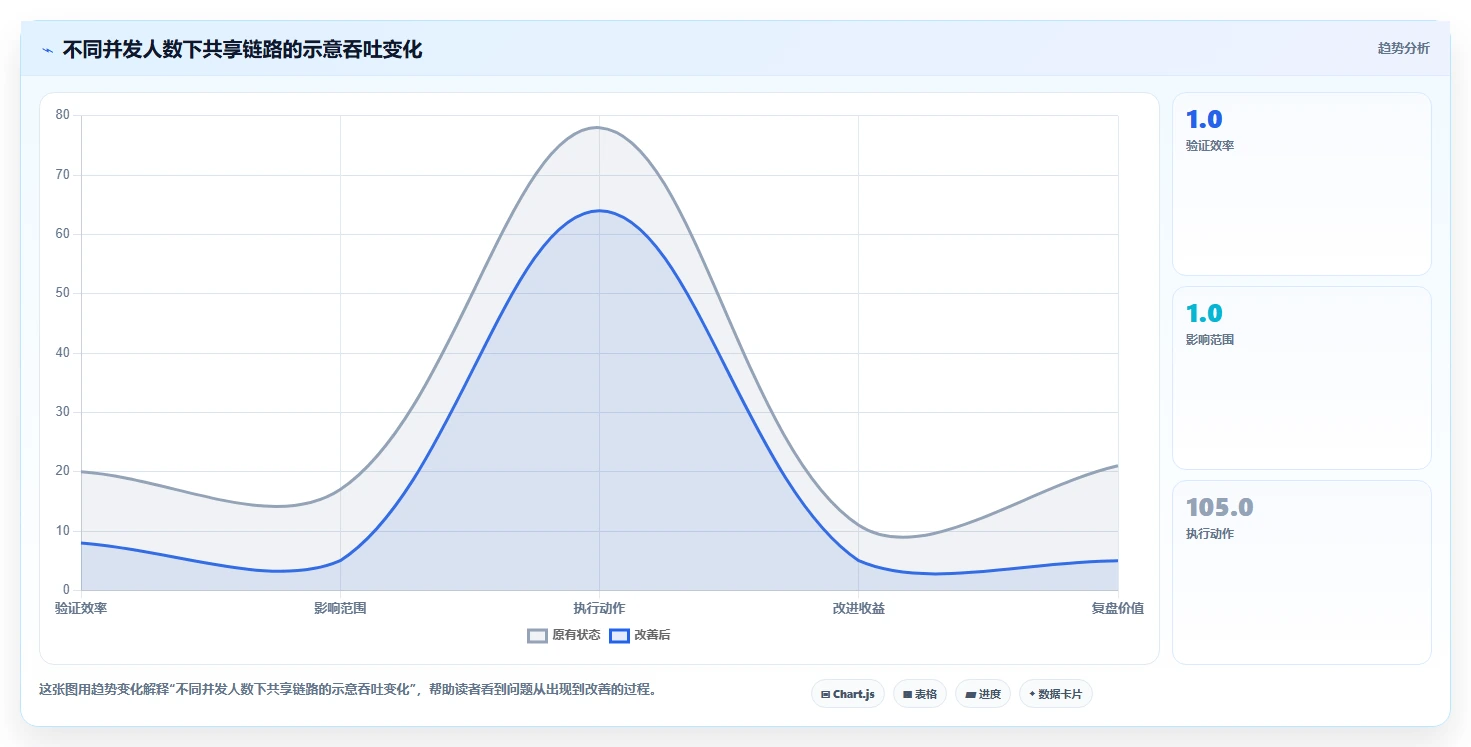Image resolution: width=1471 pixels, height=747 pixels.
Task: Click the description text below the chart
Action: pyautogui.click(x=347, y=690)
